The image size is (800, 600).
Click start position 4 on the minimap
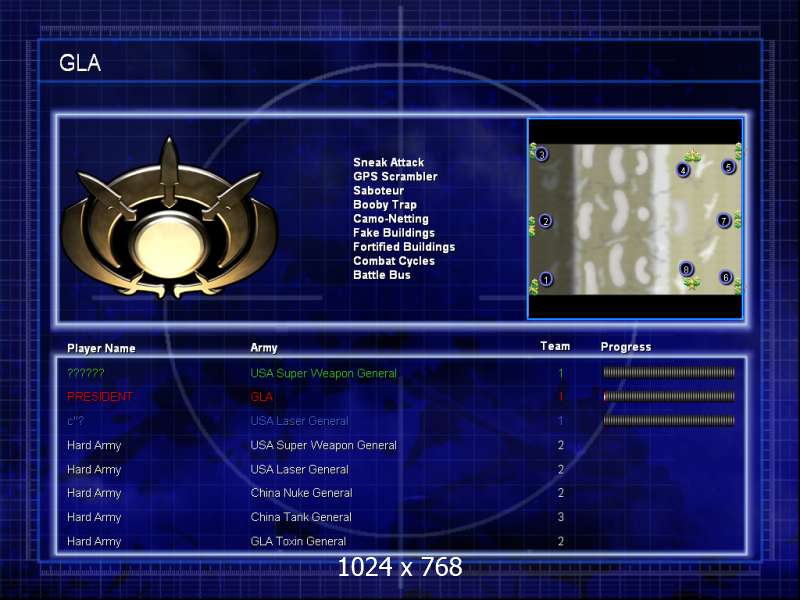[683, 170]
